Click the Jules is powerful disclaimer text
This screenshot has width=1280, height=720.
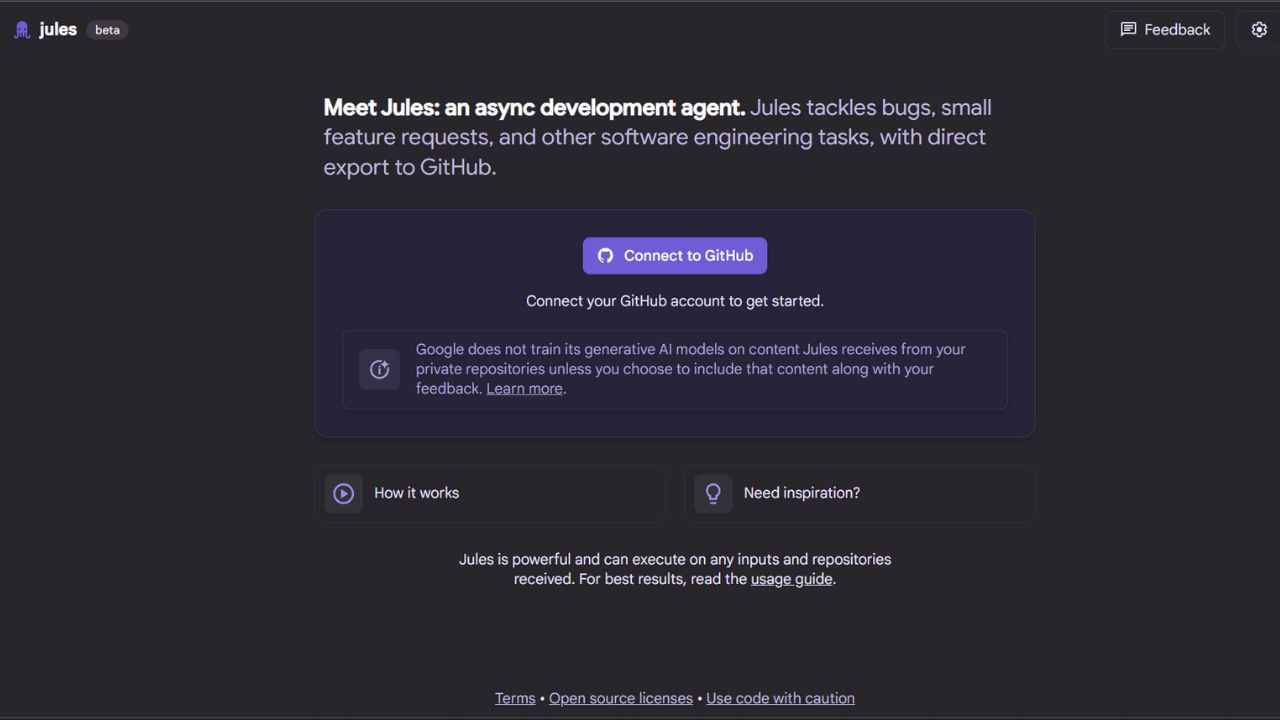[675, 569]
